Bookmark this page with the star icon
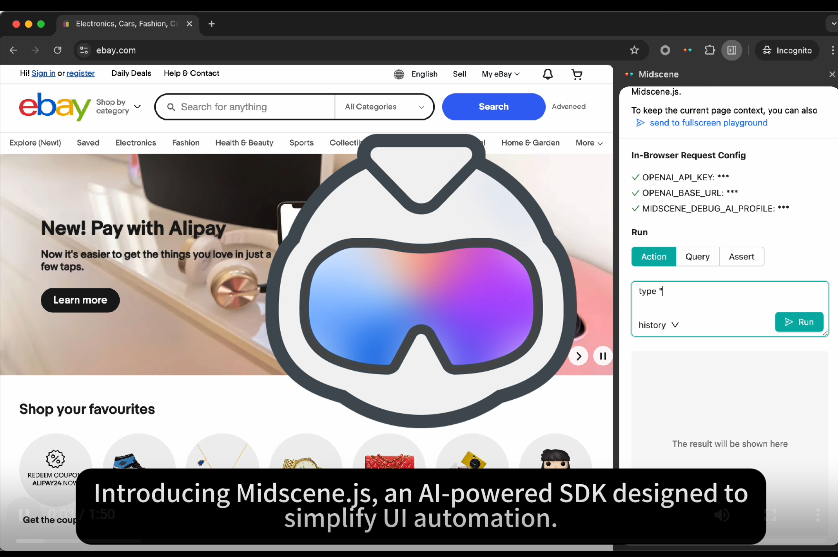The image size is (838, 557). [634, 50]
